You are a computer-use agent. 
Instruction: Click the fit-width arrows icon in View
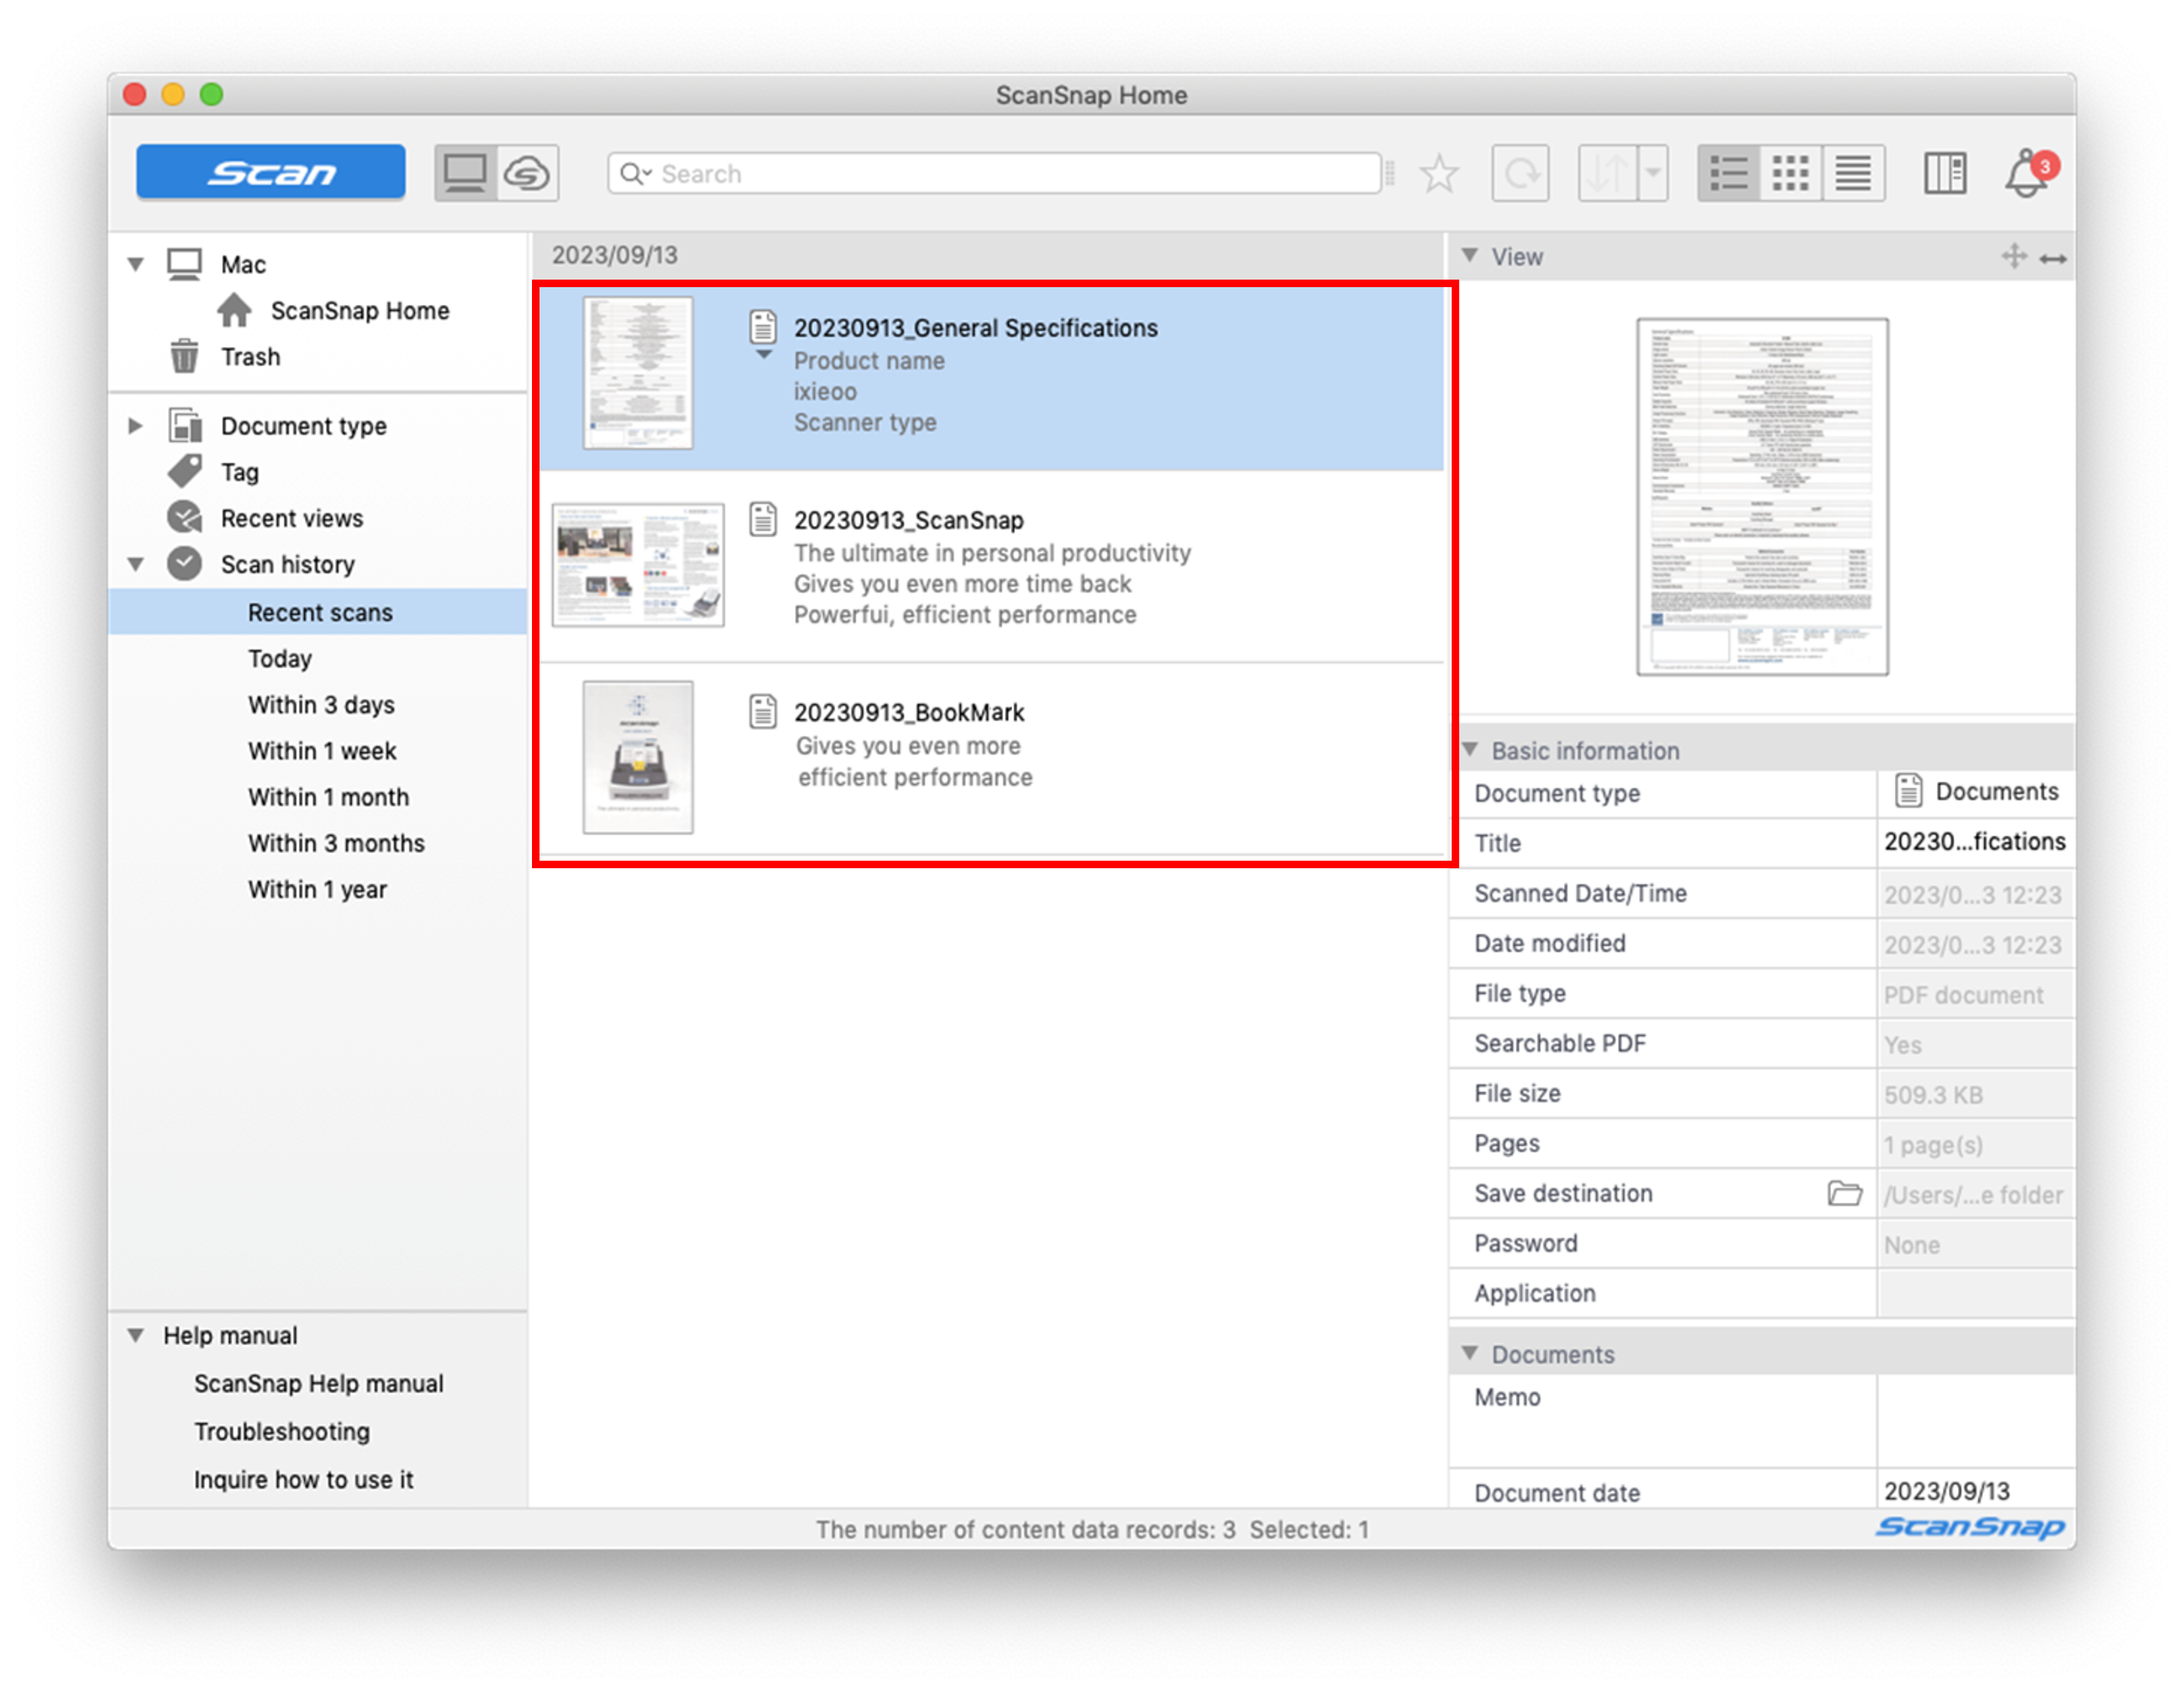[x=2053, y=259]
